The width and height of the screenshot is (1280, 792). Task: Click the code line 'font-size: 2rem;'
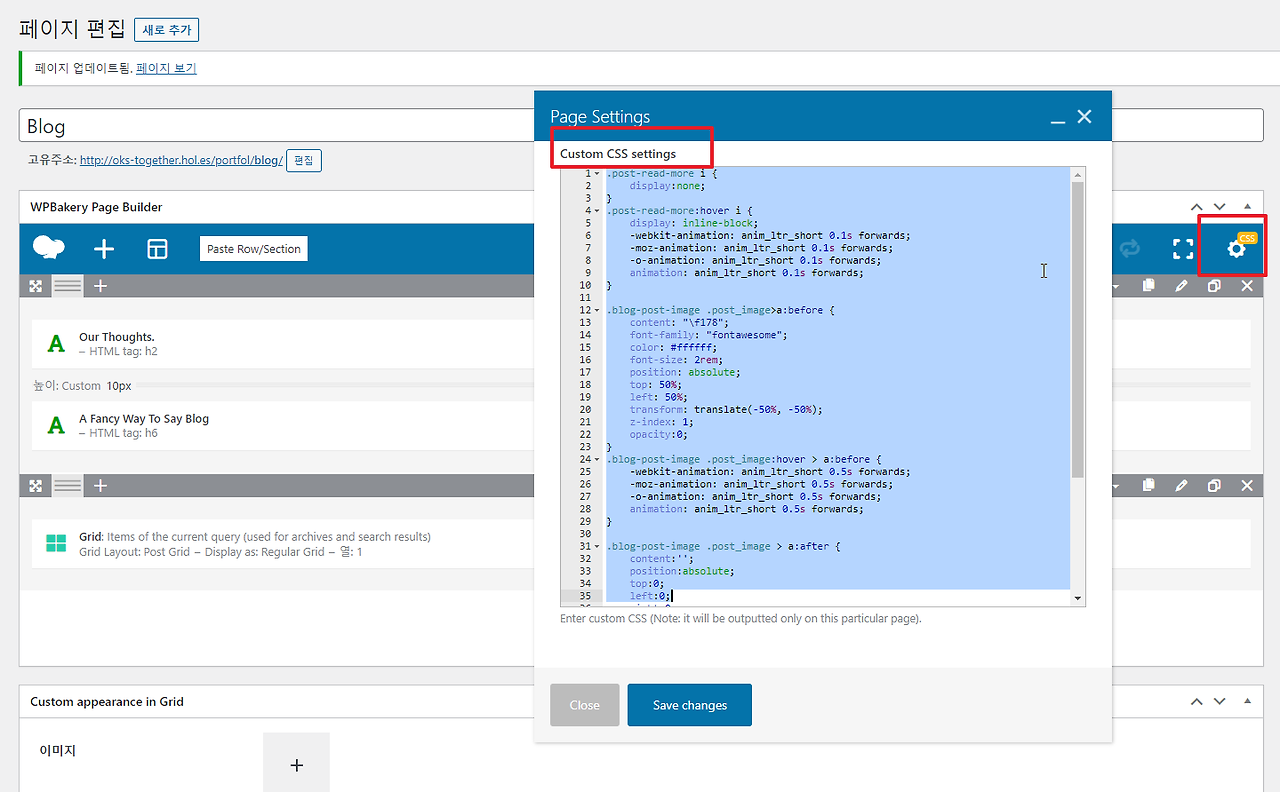pyautogui.click(x=676, y=360)
